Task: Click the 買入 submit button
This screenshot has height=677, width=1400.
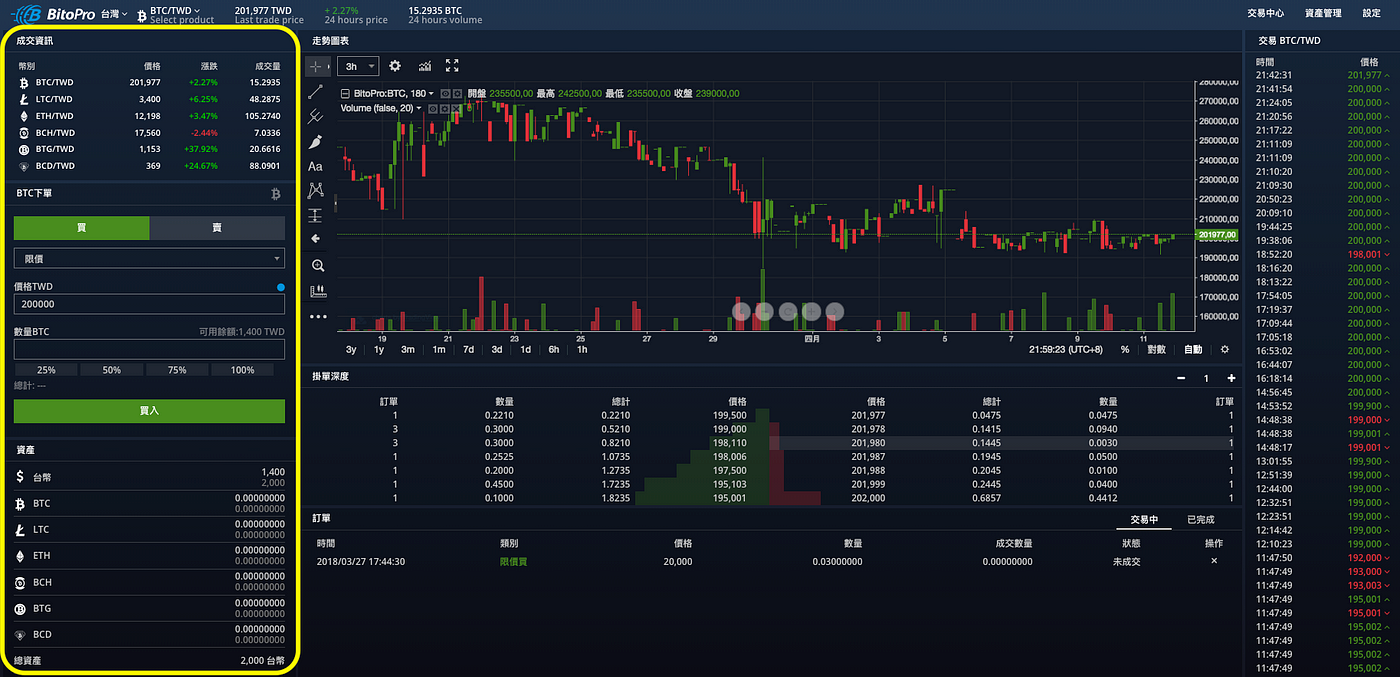Action: click(149, 411)
